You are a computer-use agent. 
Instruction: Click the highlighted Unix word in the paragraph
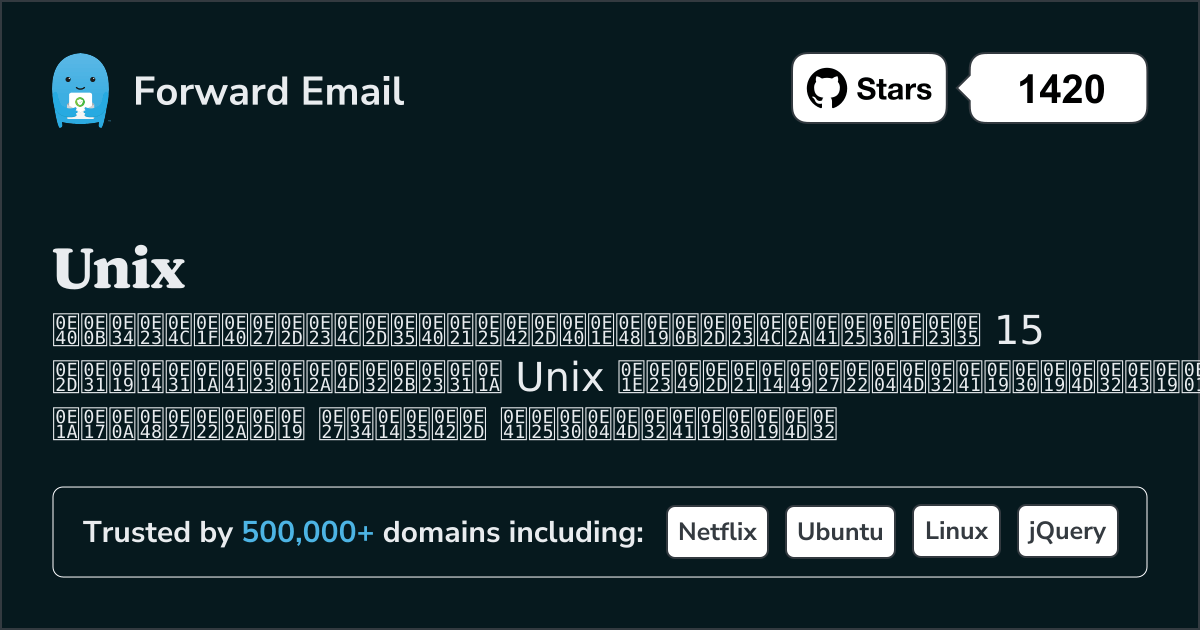pos(557,377)
